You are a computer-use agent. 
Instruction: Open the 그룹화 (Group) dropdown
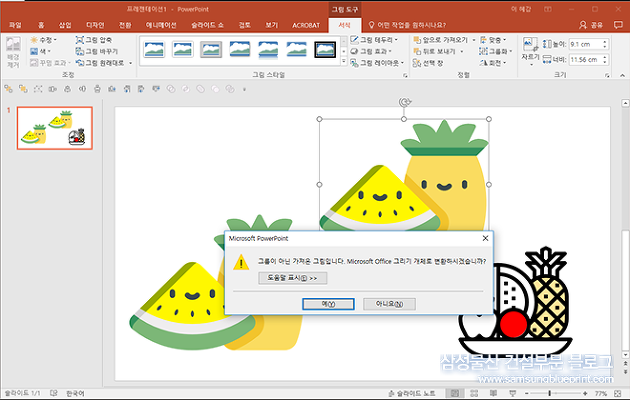point(496,51)
